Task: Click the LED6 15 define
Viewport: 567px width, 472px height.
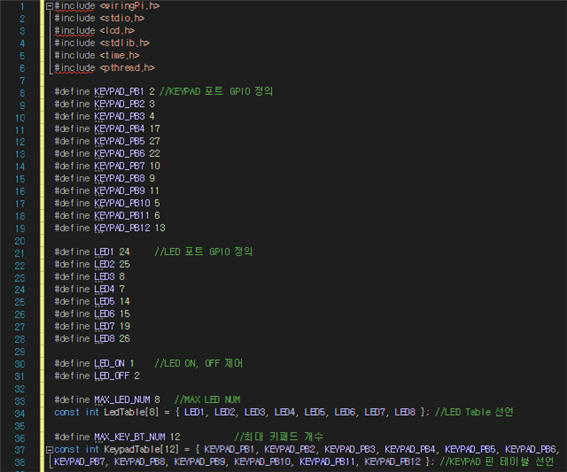Action: coord(92,314)
